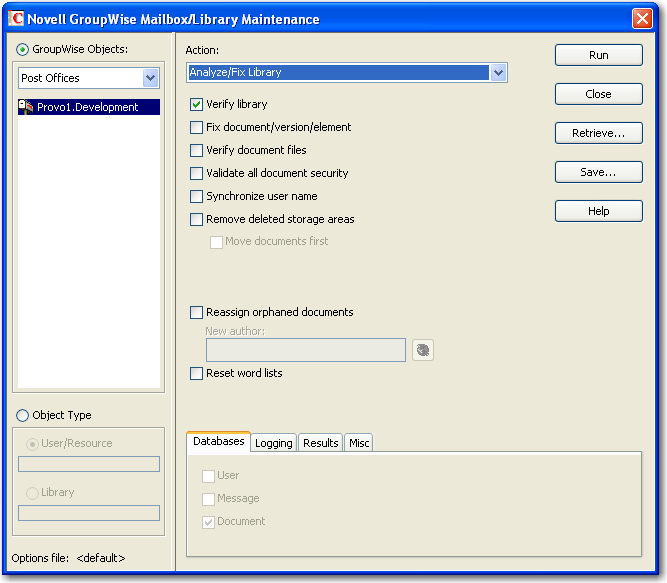Enable Fix document/version/element option
667x583 pixels.
click(x=197, y=127)
